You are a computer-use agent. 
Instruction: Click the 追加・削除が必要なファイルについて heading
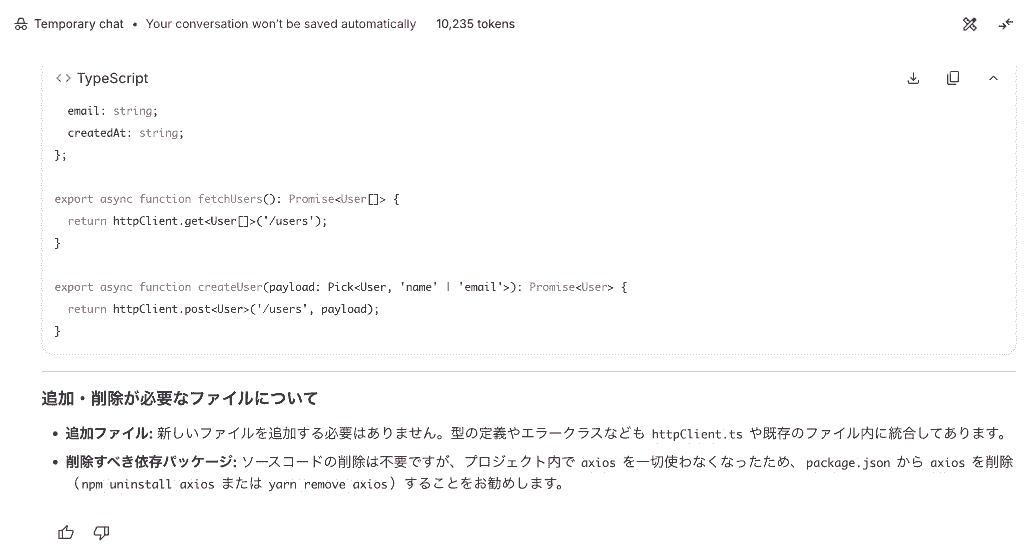(180, 398)
